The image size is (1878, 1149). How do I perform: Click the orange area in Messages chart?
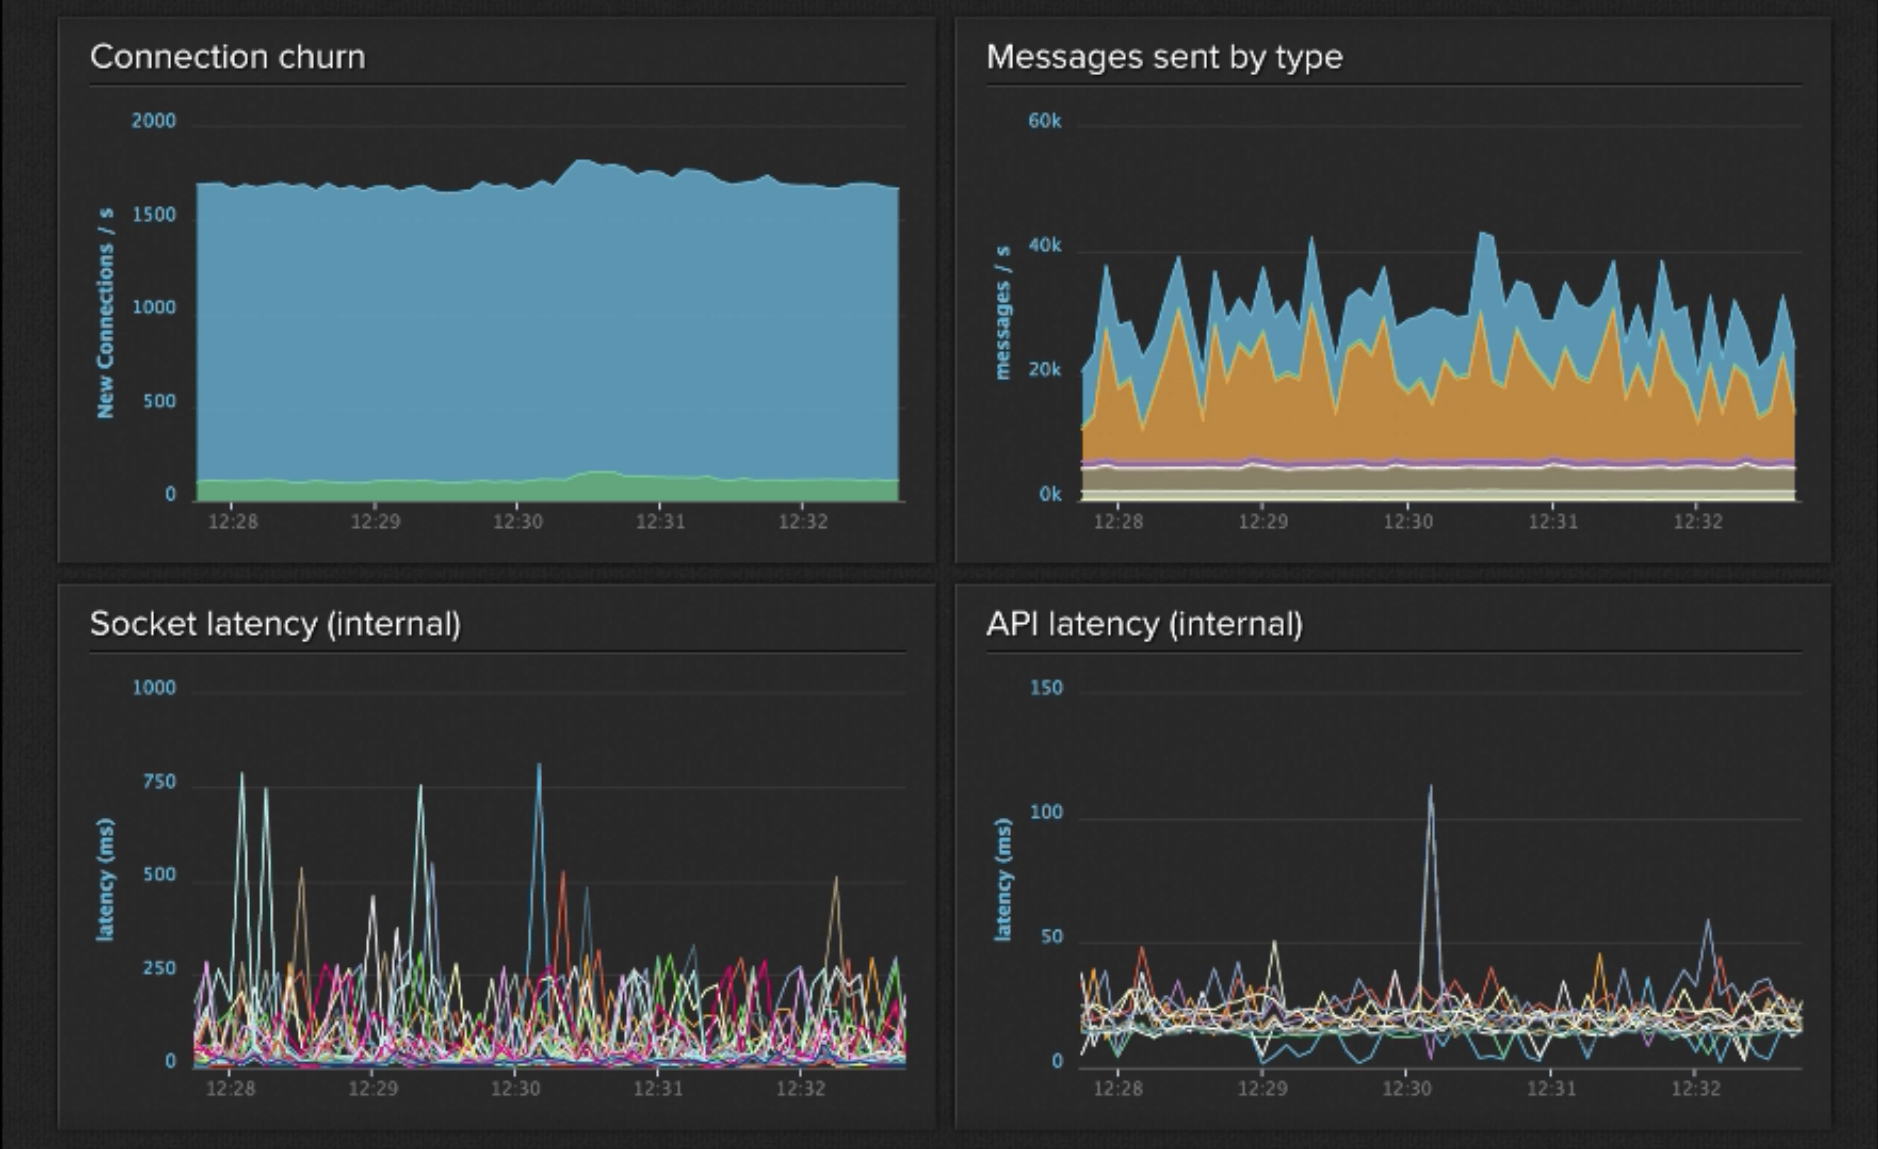1438,420
